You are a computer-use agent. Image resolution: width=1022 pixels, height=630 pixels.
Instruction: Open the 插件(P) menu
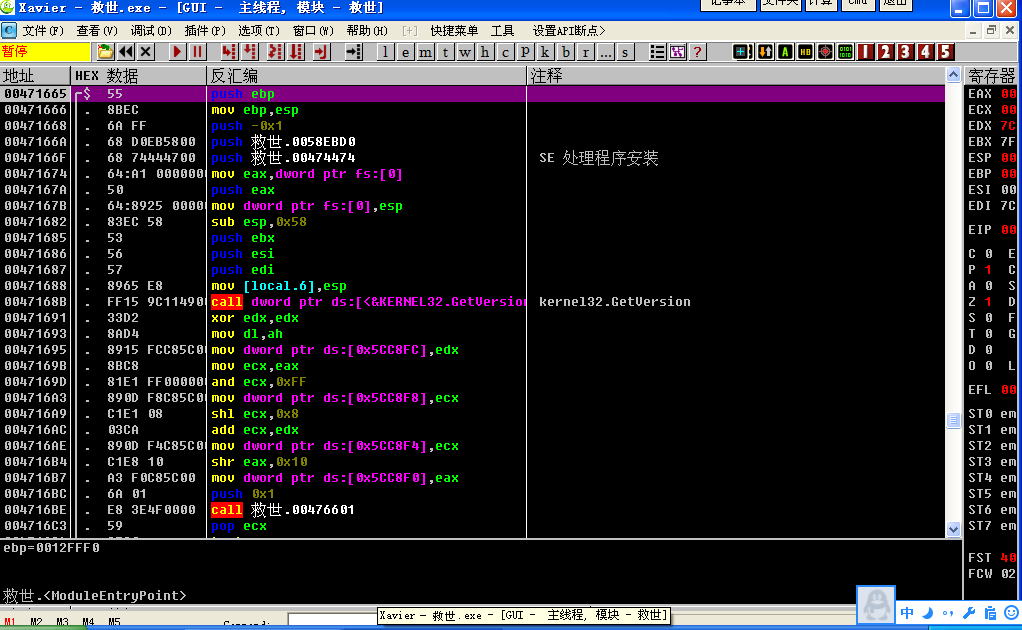pyautogui.click(x=205, y=31)
